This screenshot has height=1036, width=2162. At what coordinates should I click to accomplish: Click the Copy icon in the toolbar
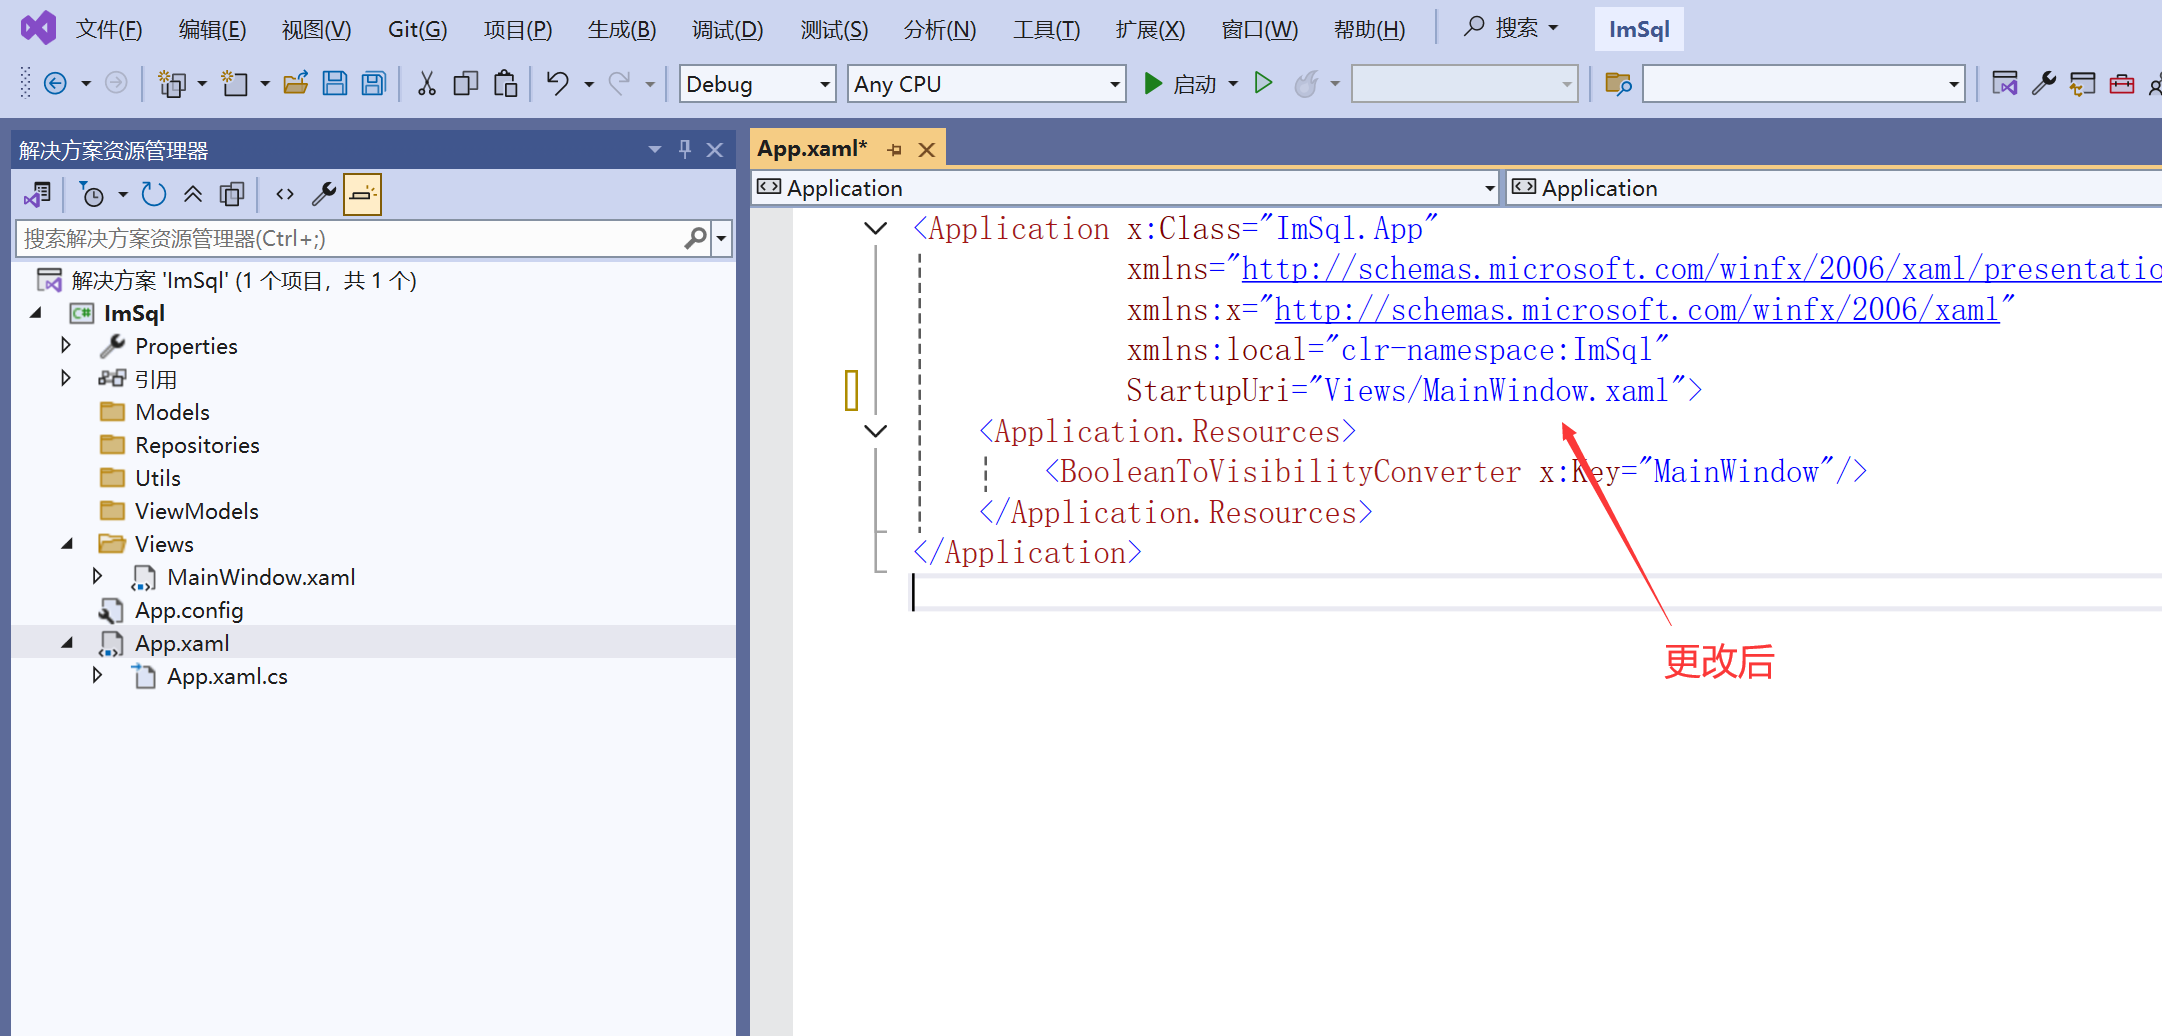pos(465,83)
